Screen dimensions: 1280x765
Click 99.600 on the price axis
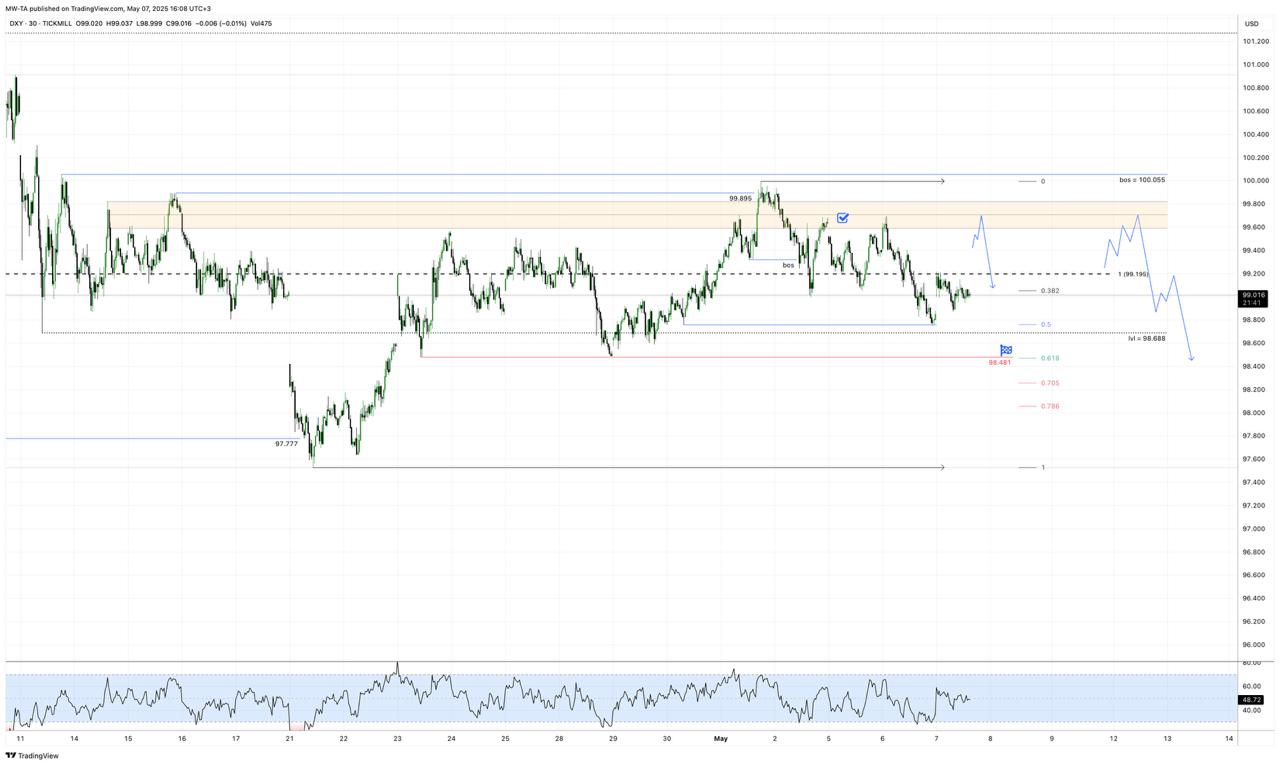[1256, 227]
